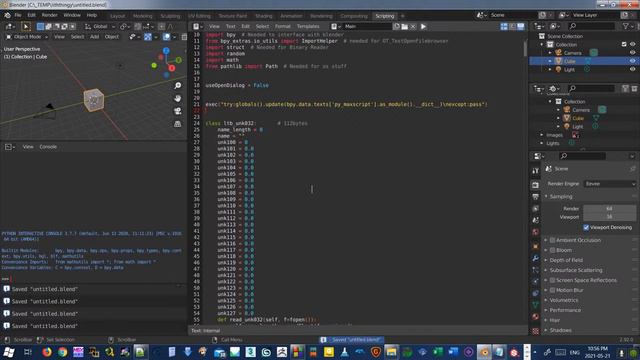The height and width of the screenshot is (360, 640).
Task: Open the Render Engine dropdown
Action: [610, 184]
